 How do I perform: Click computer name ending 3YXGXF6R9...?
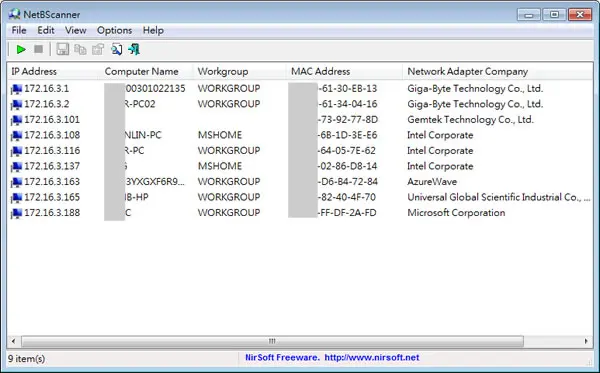click(155, 181)
